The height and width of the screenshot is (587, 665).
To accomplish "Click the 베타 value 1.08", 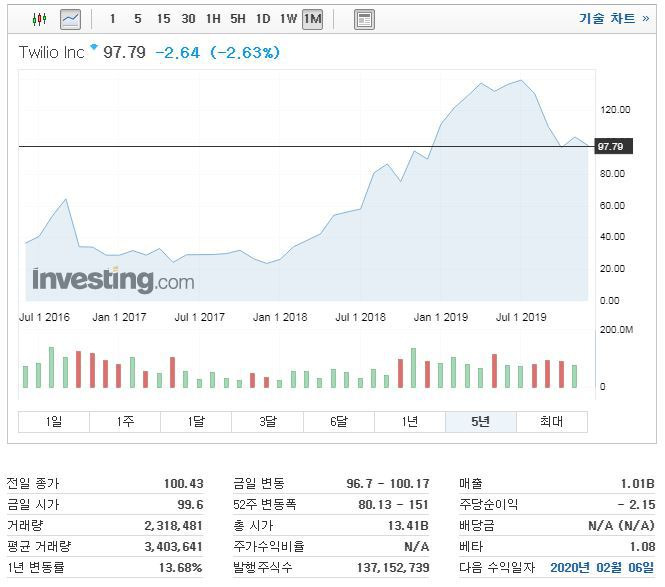I will [x=643, y=546].
